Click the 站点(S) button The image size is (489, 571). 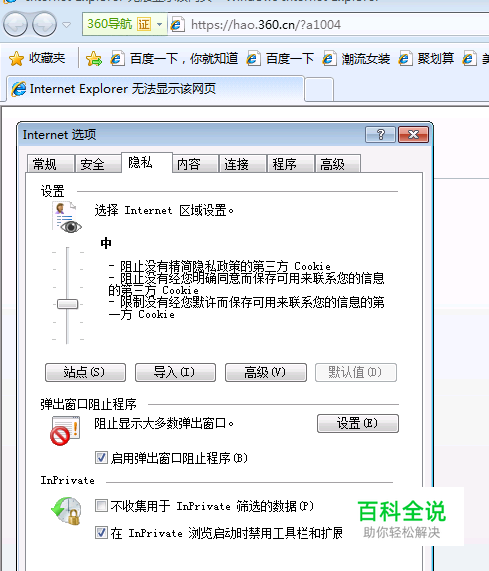(86, 372)
